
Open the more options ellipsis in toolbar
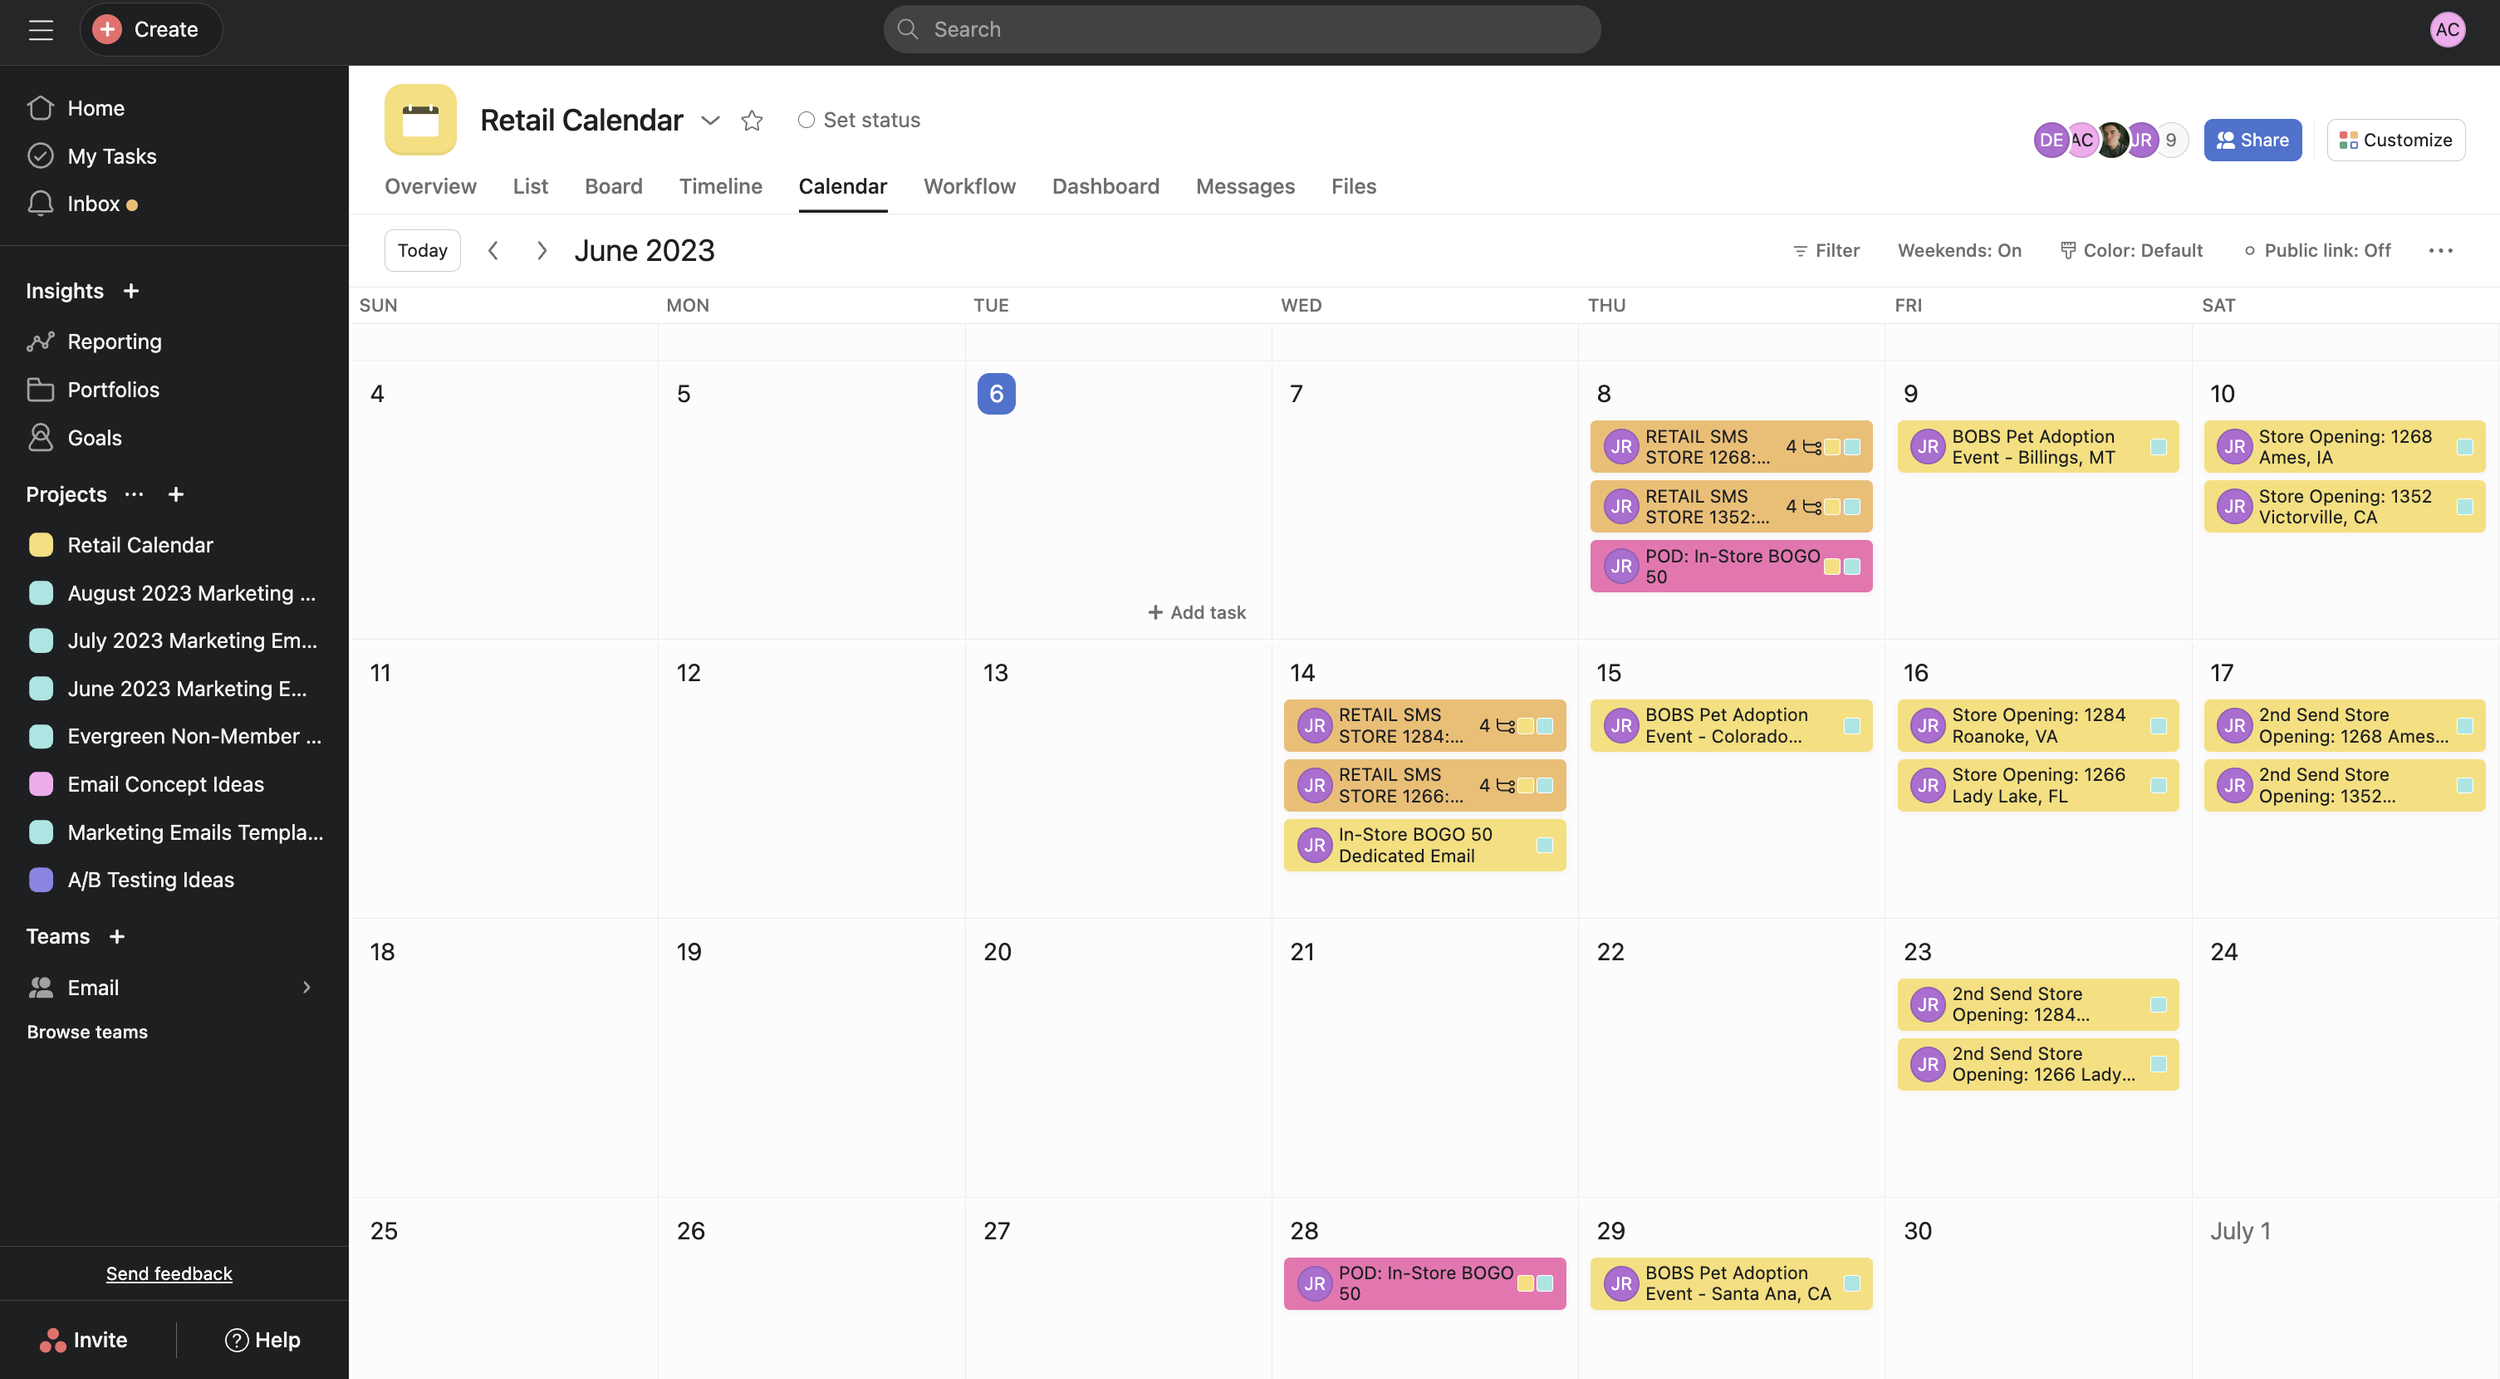[x=2440, y=251]
